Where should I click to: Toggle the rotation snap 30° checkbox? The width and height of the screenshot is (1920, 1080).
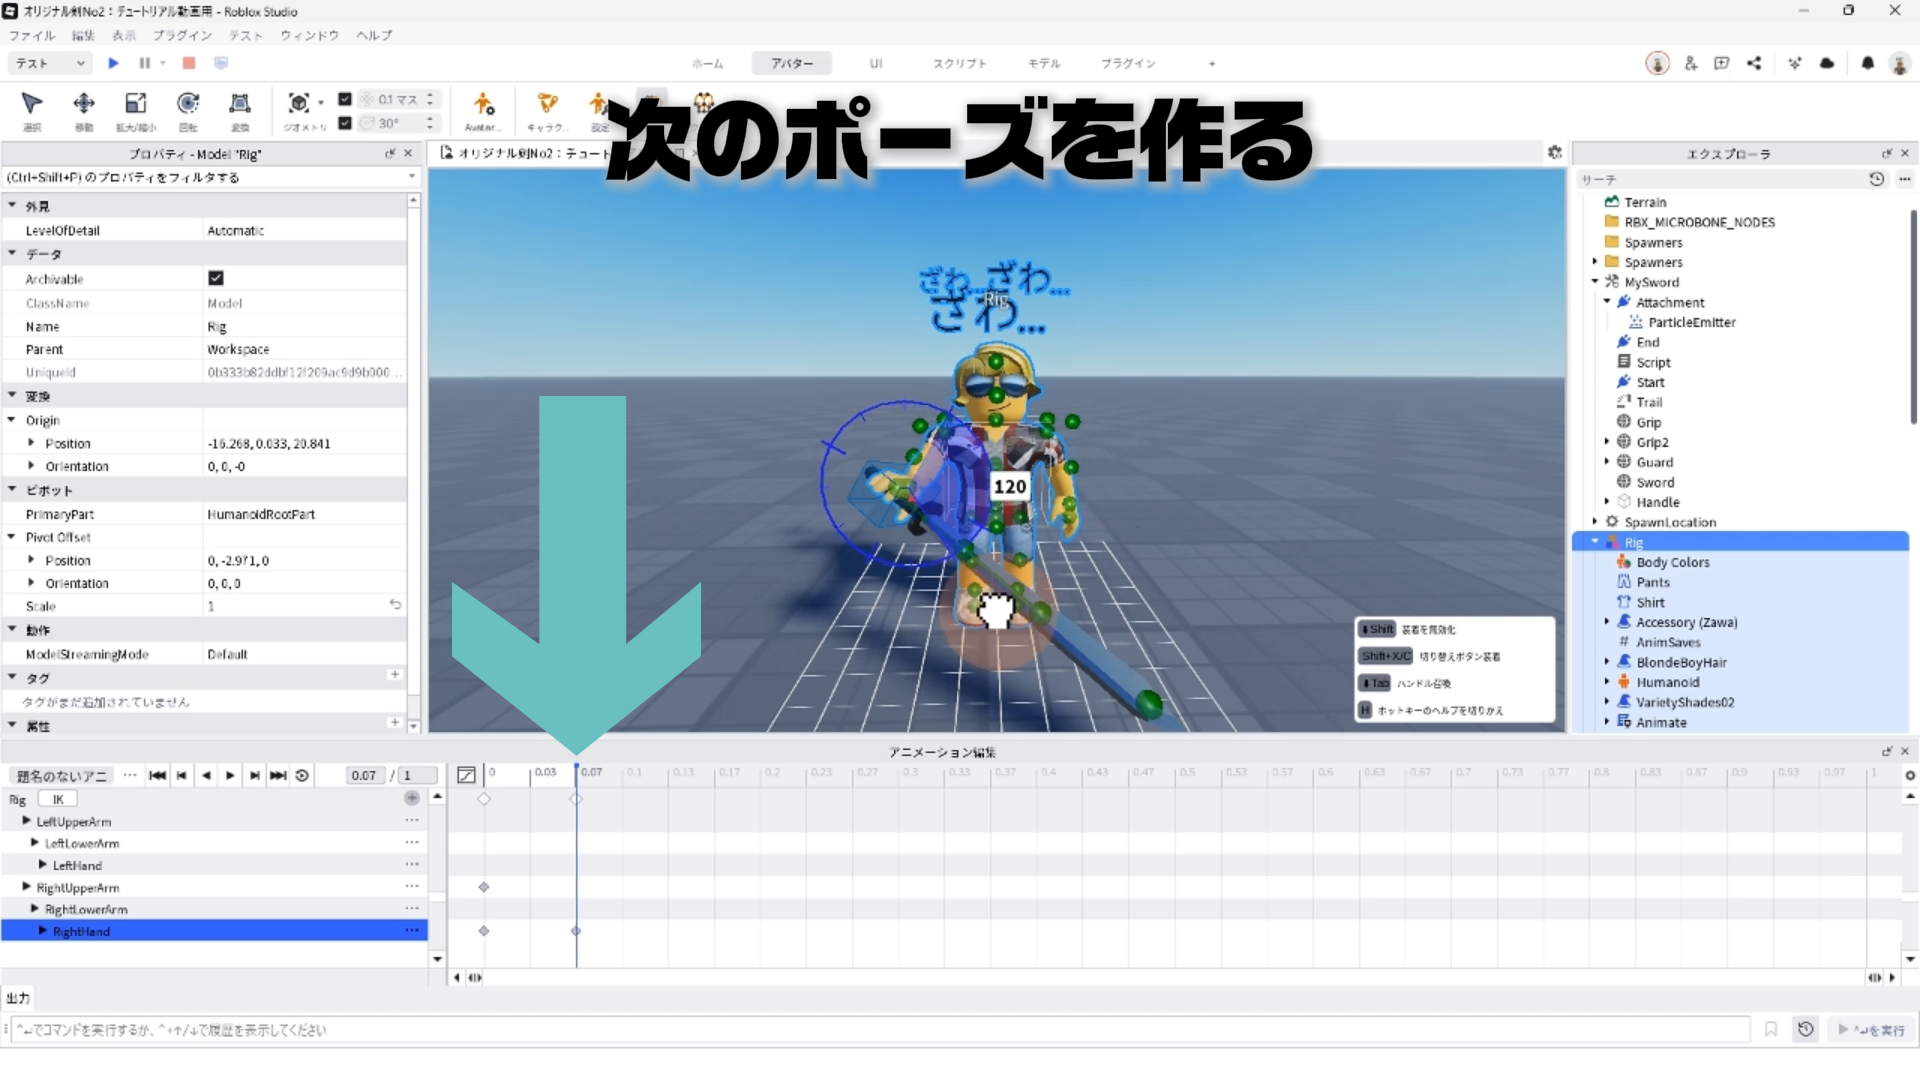click(345, 123)
